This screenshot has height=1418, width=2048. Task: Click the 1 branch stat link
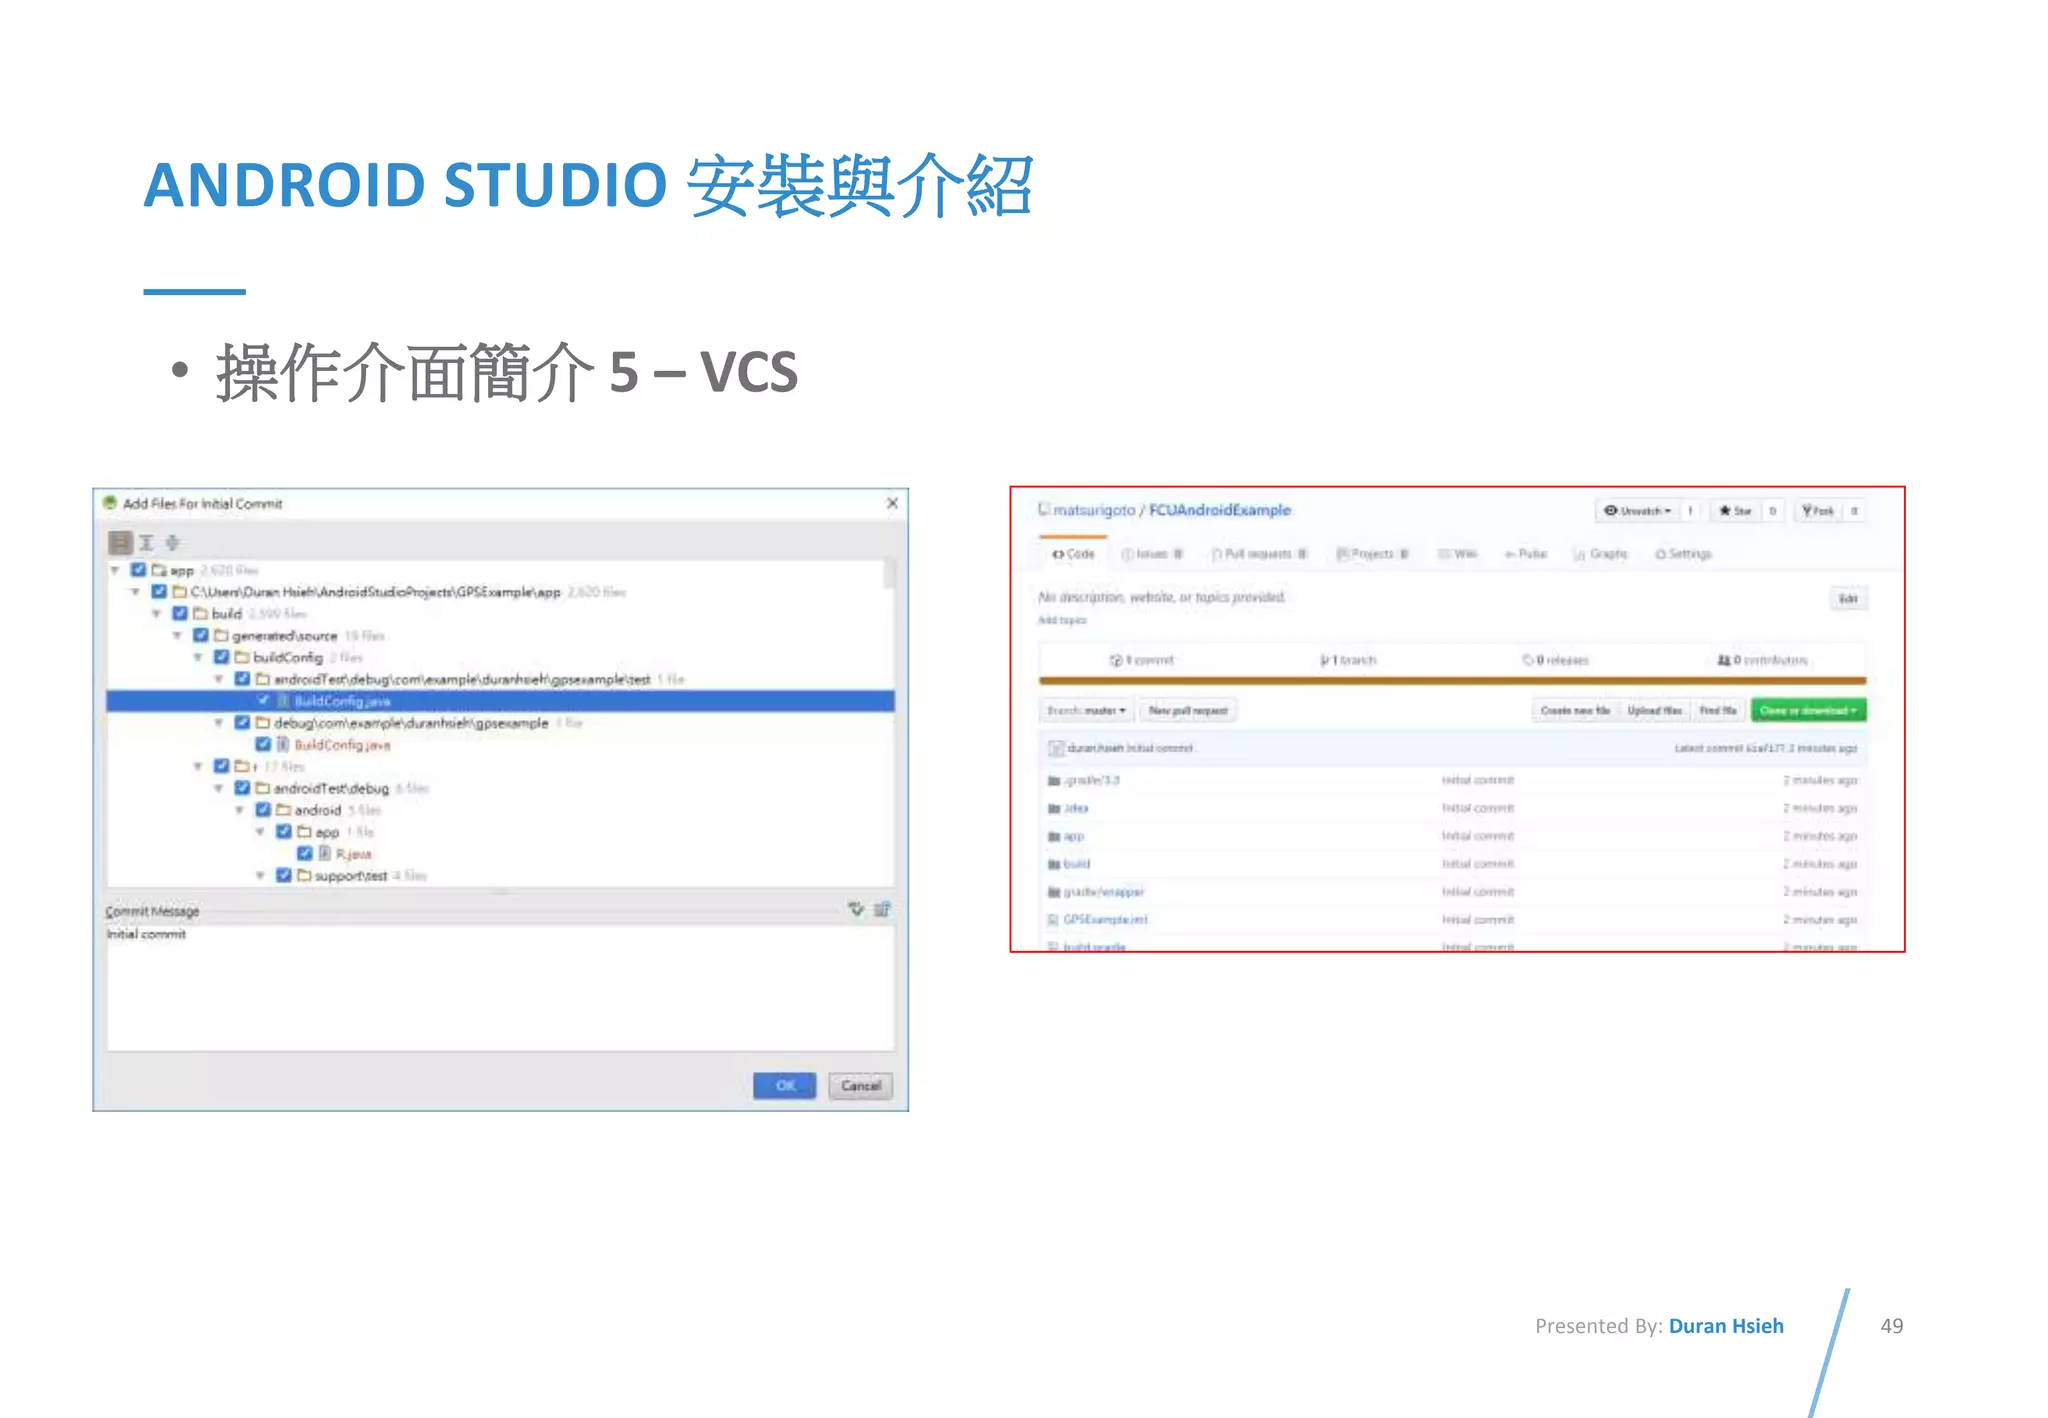click(1348, 660)
